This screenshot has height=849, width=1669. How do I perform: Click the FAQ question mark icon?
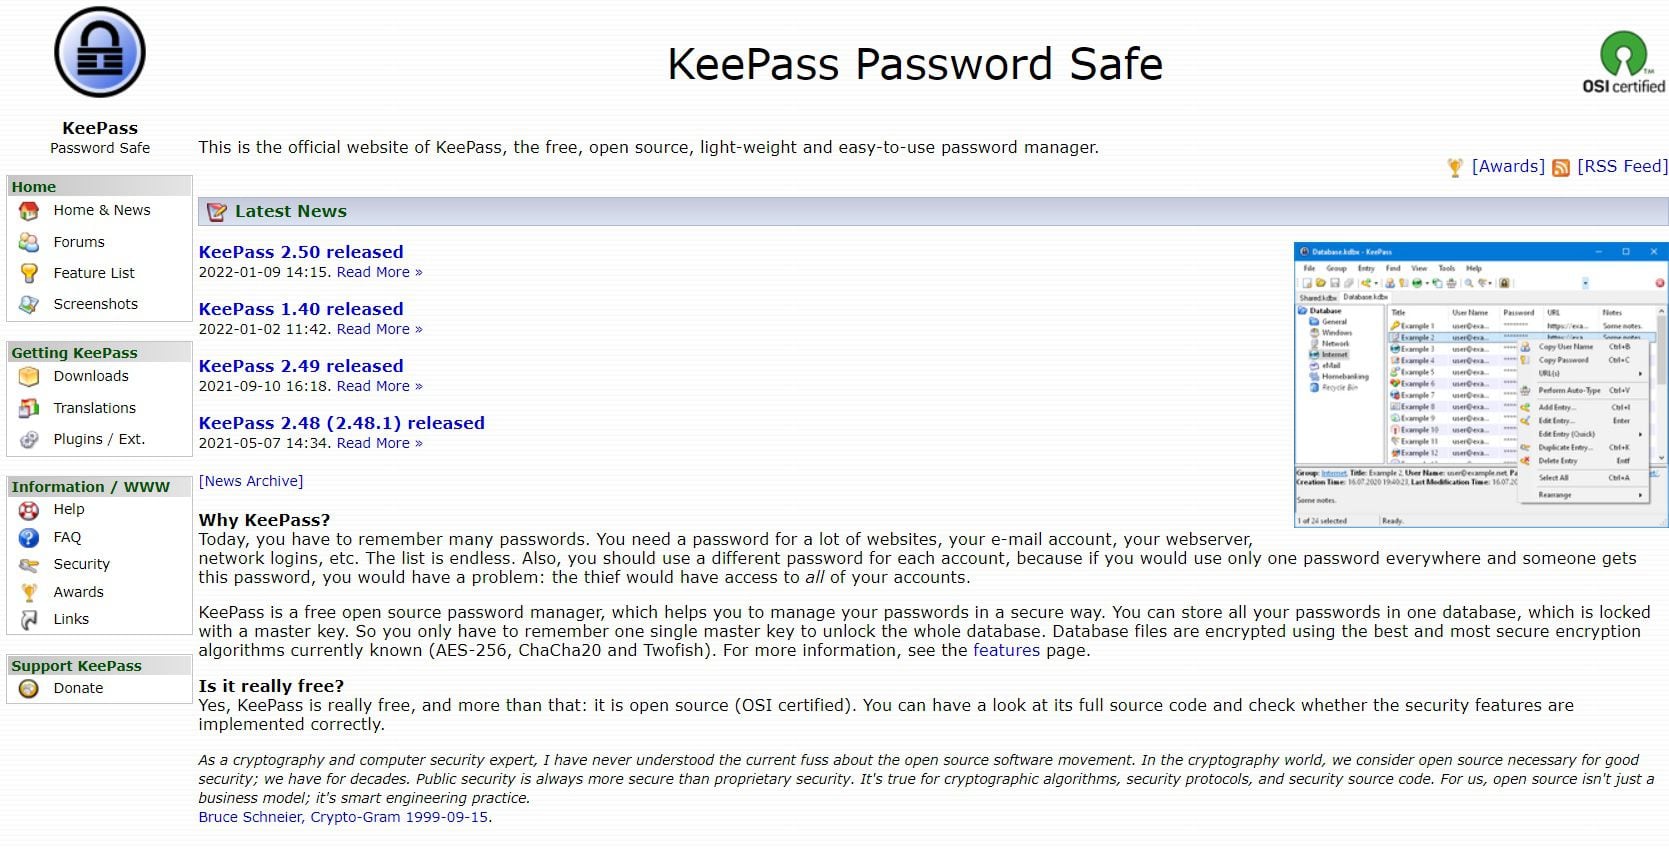click(x=29, y=538)
